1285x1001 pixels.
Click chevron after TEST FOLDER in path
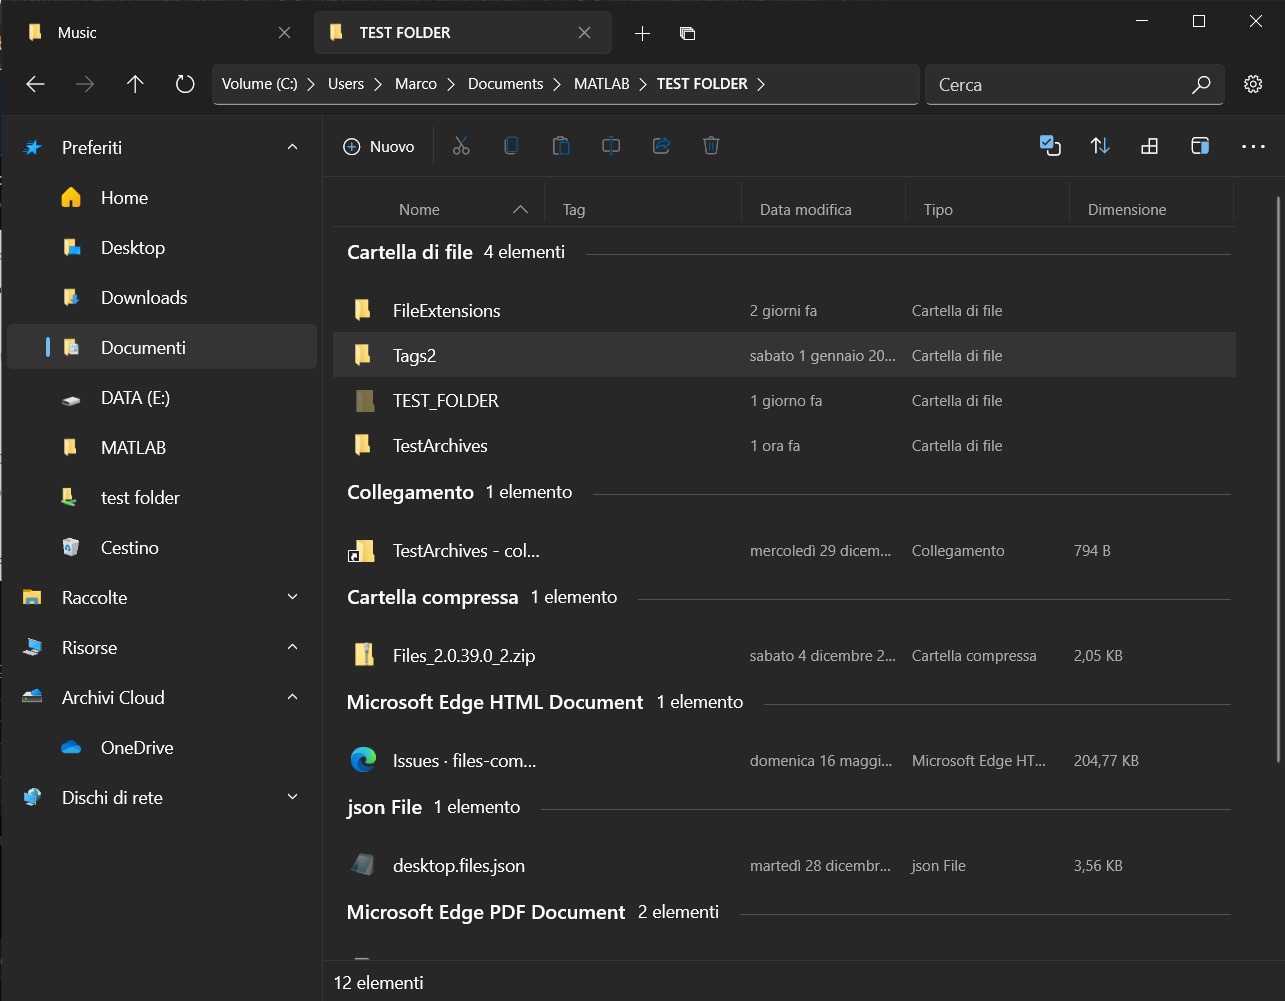761,84
